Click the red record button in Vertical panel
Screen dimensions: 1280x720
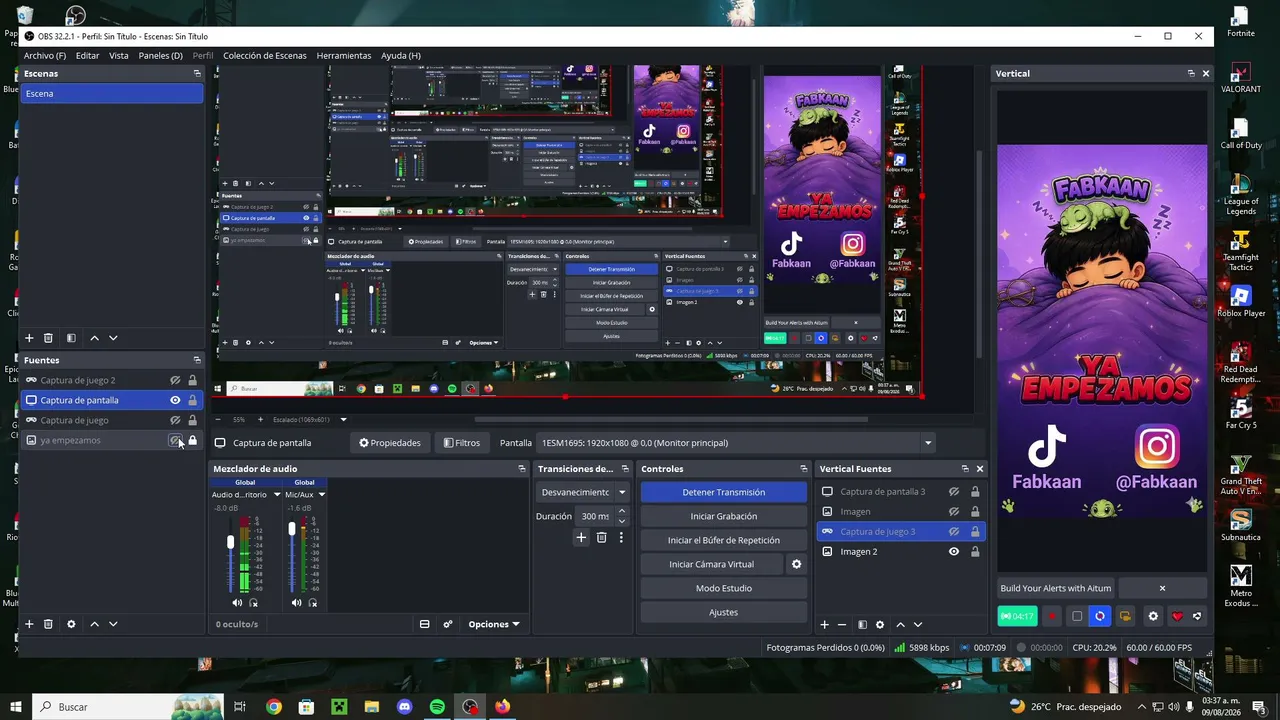click(x=1051, y=616)
